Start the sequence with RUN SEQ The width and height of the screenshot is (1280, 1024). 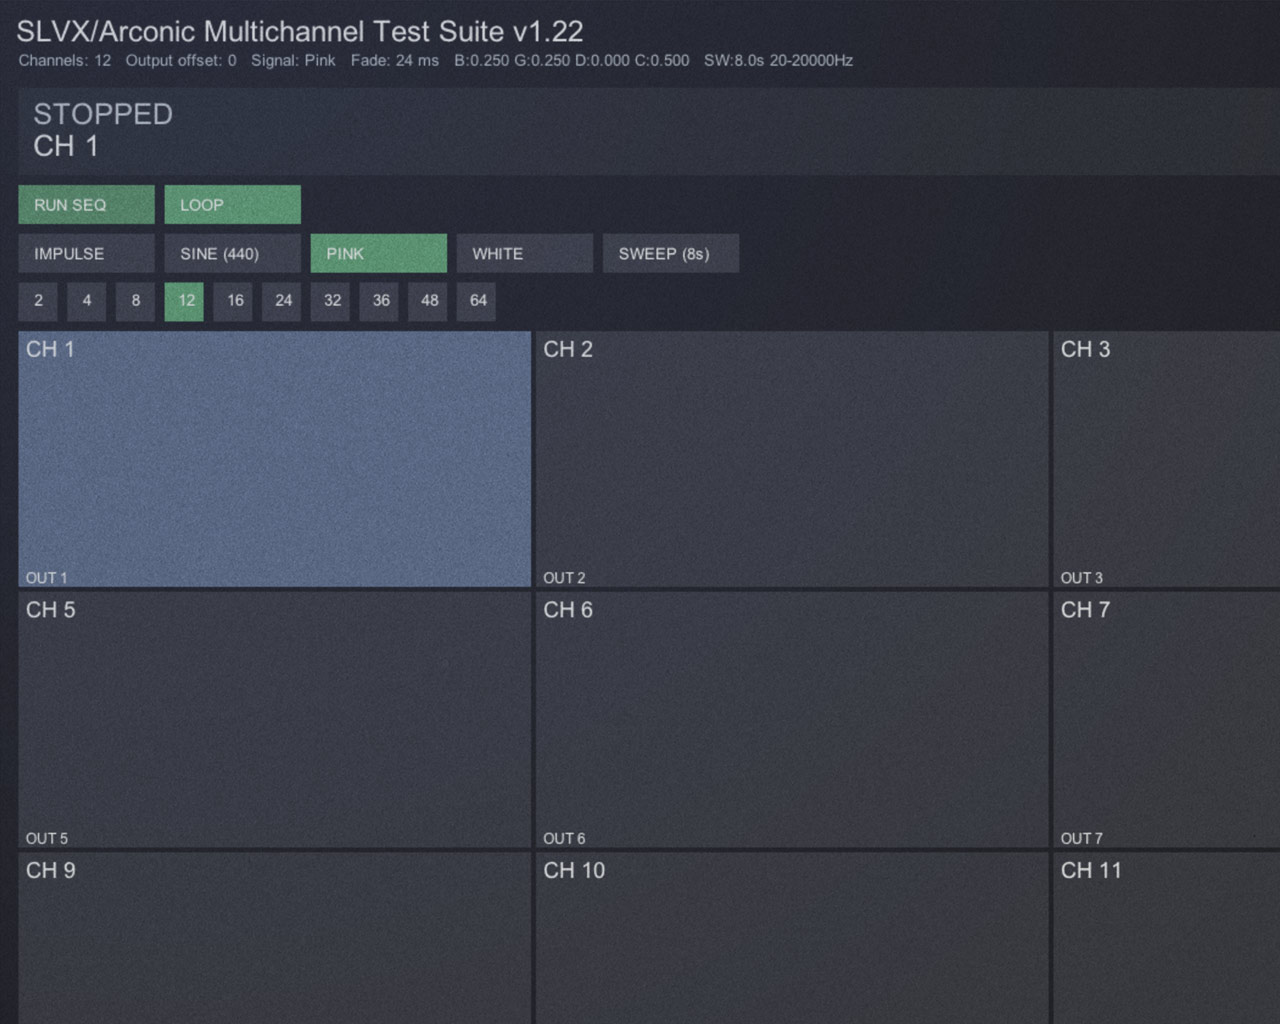pos(85,204)
